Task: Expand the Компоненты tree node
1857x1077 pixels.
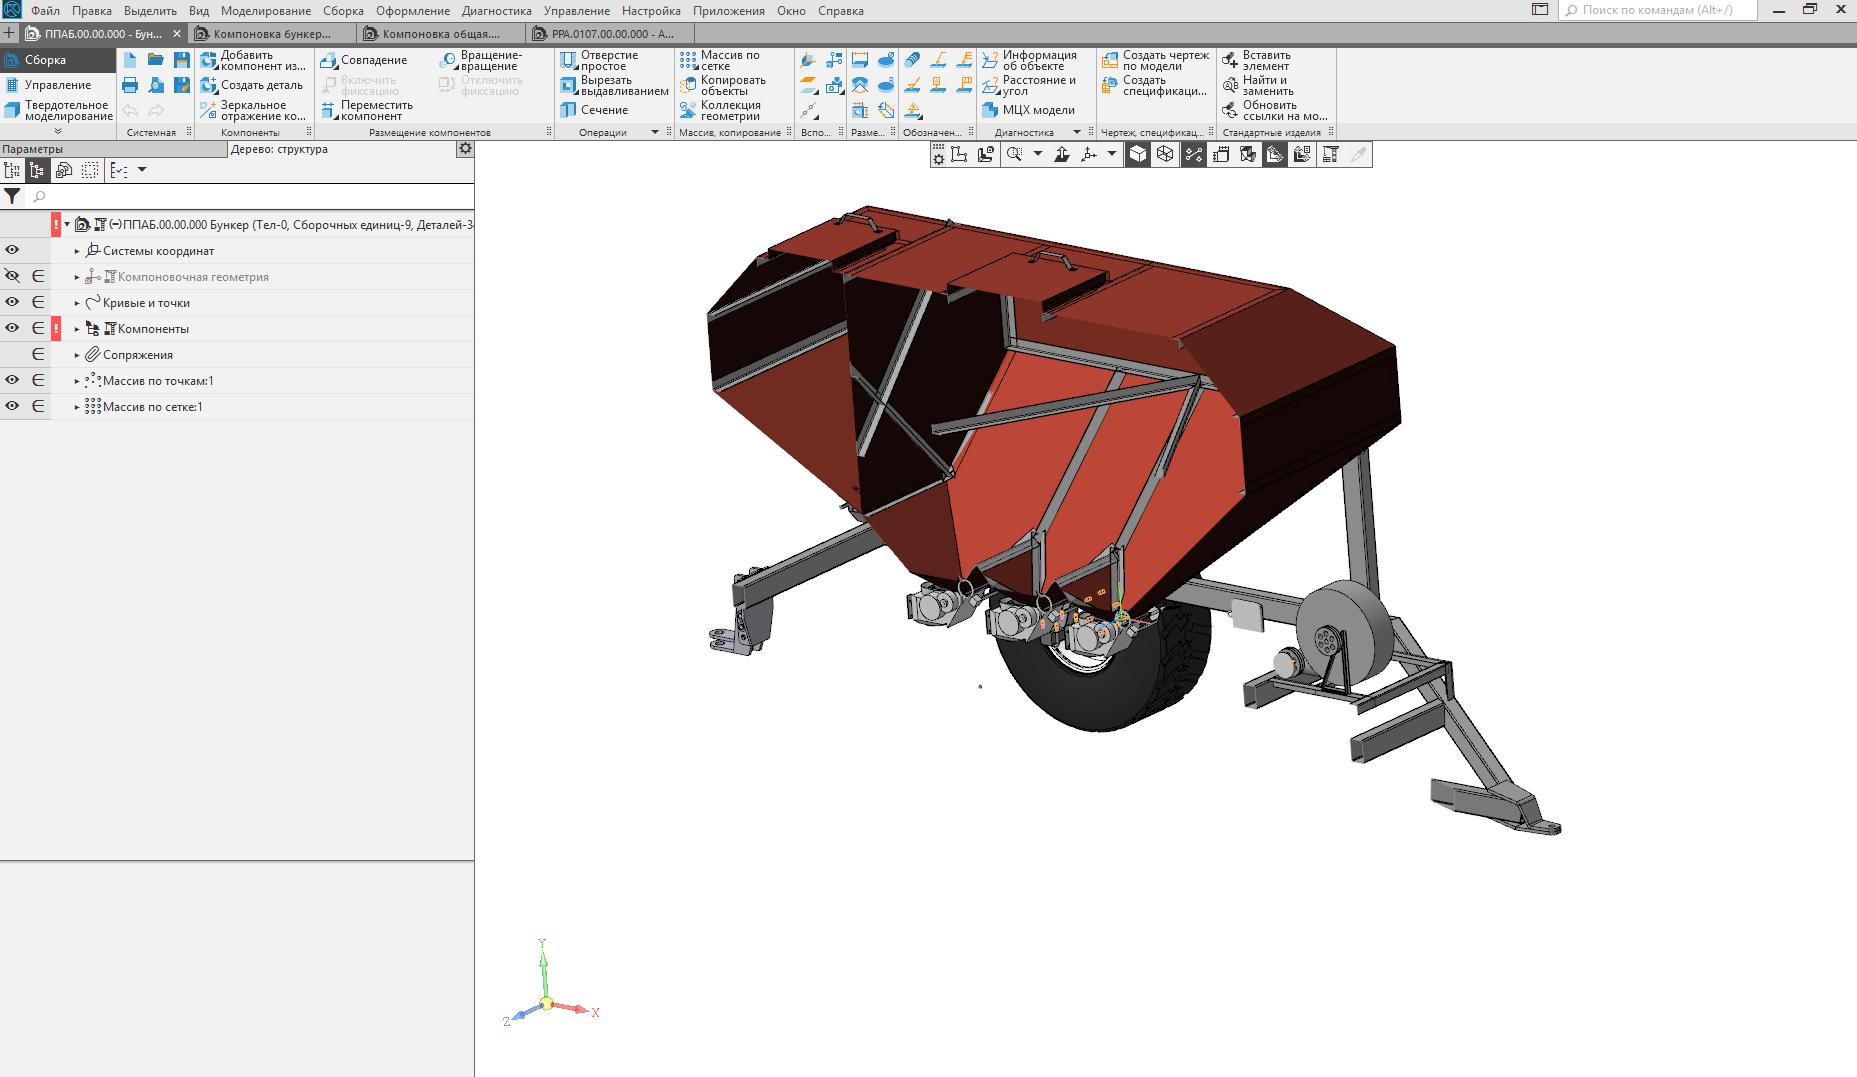Action: pyautogui.click(x=77, y=329)
